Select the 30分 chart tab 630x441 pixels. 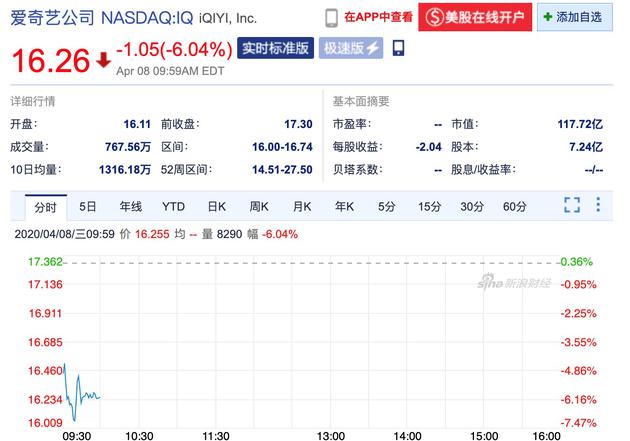click(x=472, y=207)
